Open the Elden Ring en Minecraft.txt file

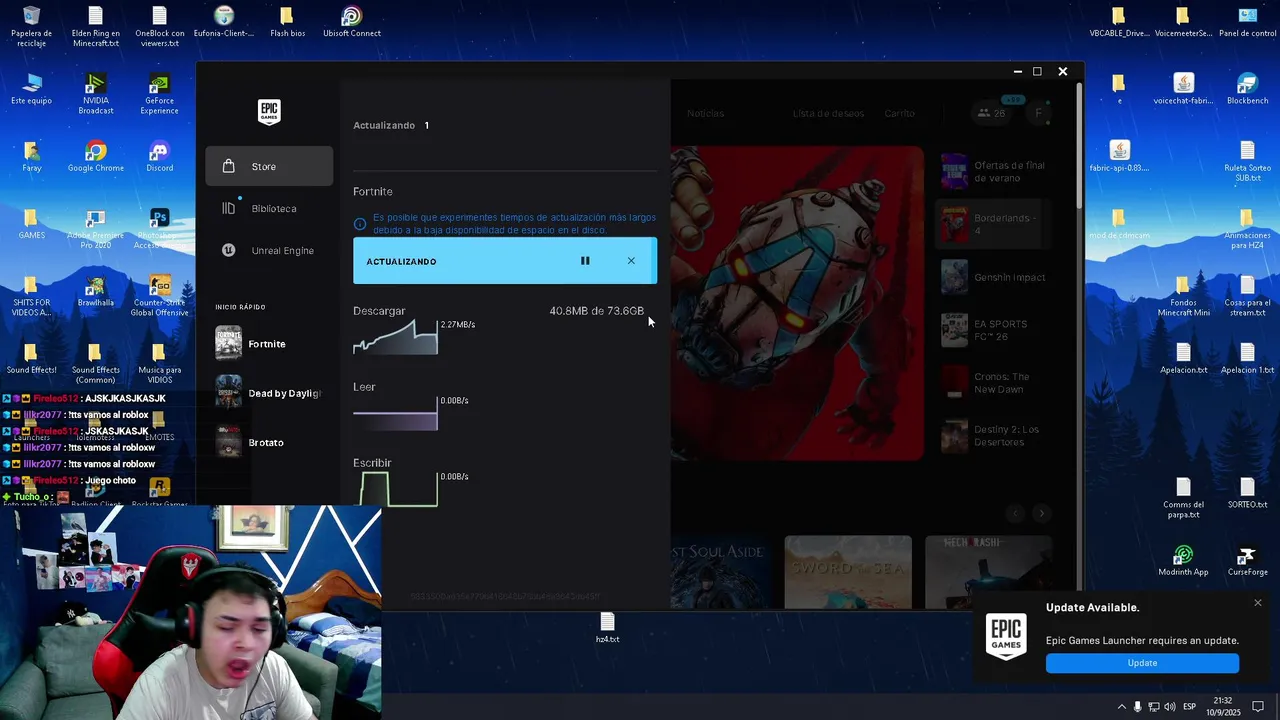pyautogui.click(x=96, y=27)
